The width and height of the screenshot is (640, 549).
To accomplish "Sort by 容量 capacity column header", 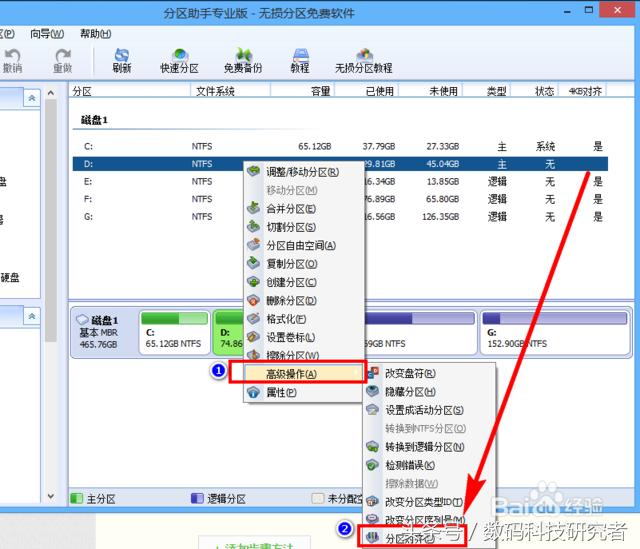I will pyautogui.click(x=303, y=91).
